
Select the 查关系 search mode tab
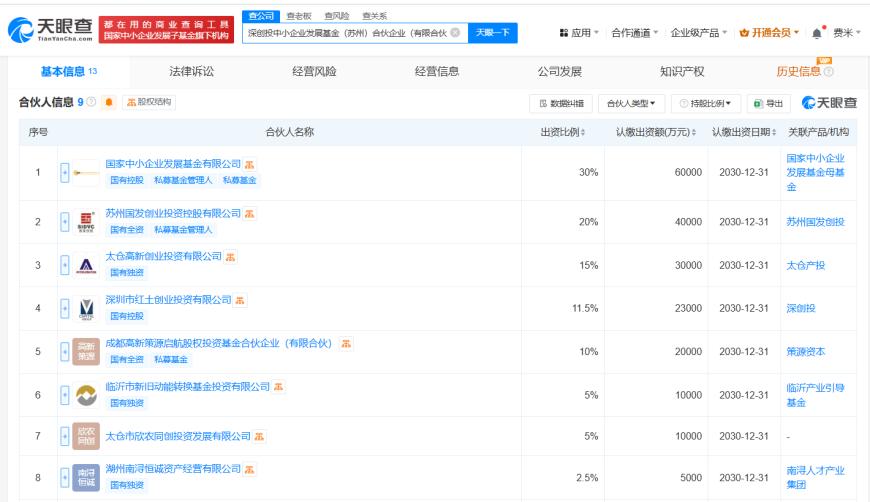pyautogui.click(x=375, y=16)
